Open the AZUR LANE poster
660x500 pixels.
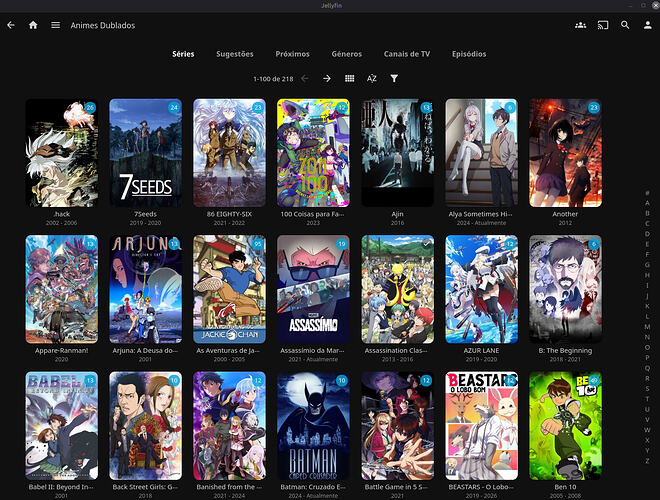tap(482, 289)
